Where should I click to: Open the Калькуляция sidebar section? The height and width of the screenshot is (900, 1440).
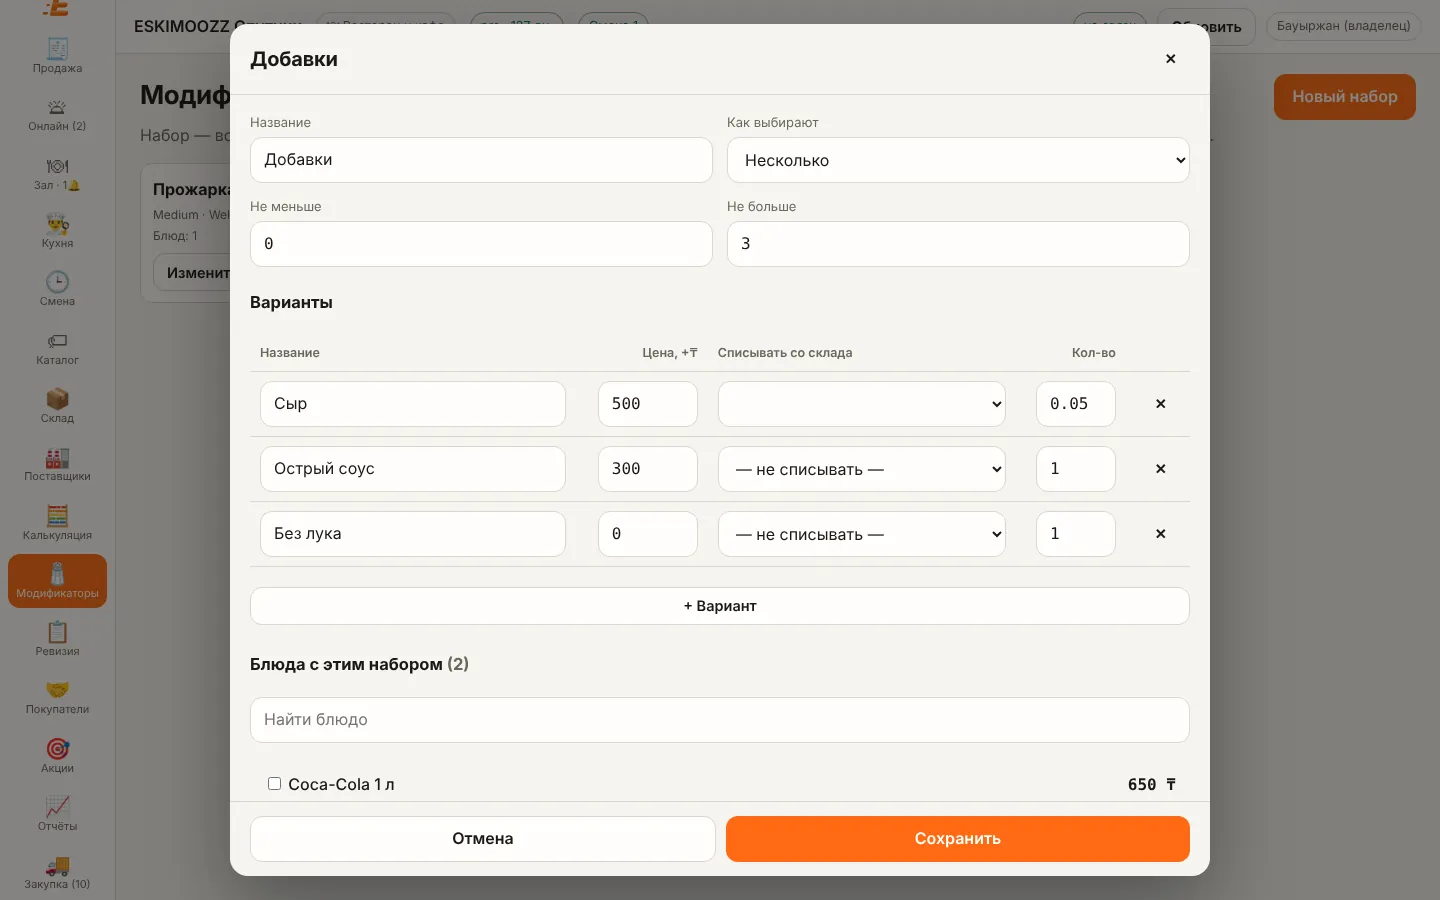tap(57, 522)
